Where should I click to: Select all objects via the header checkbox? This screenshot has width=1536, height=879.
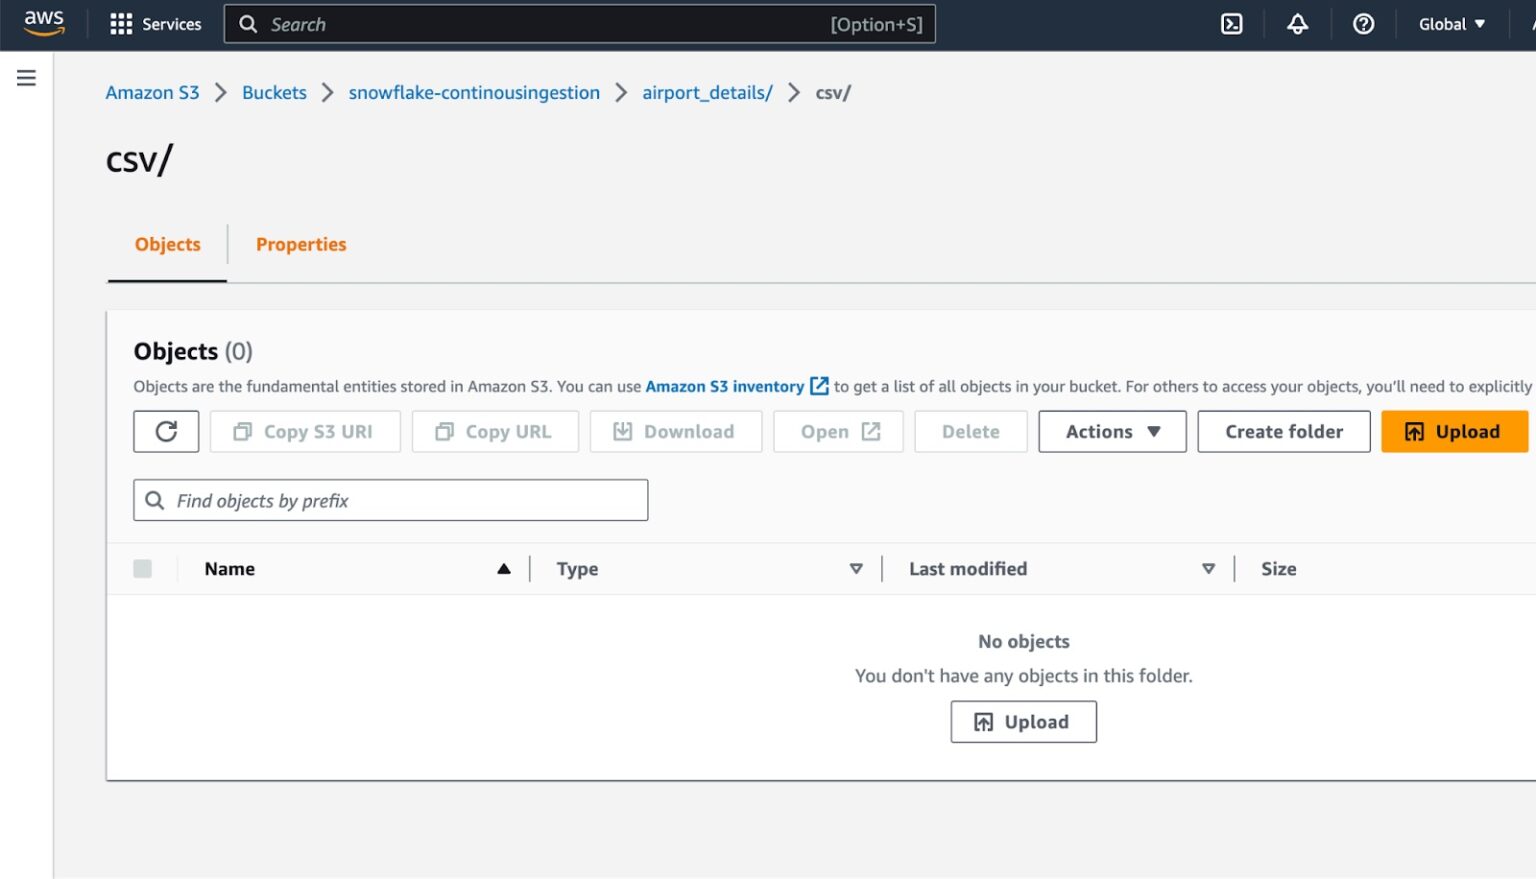[143, 568]
